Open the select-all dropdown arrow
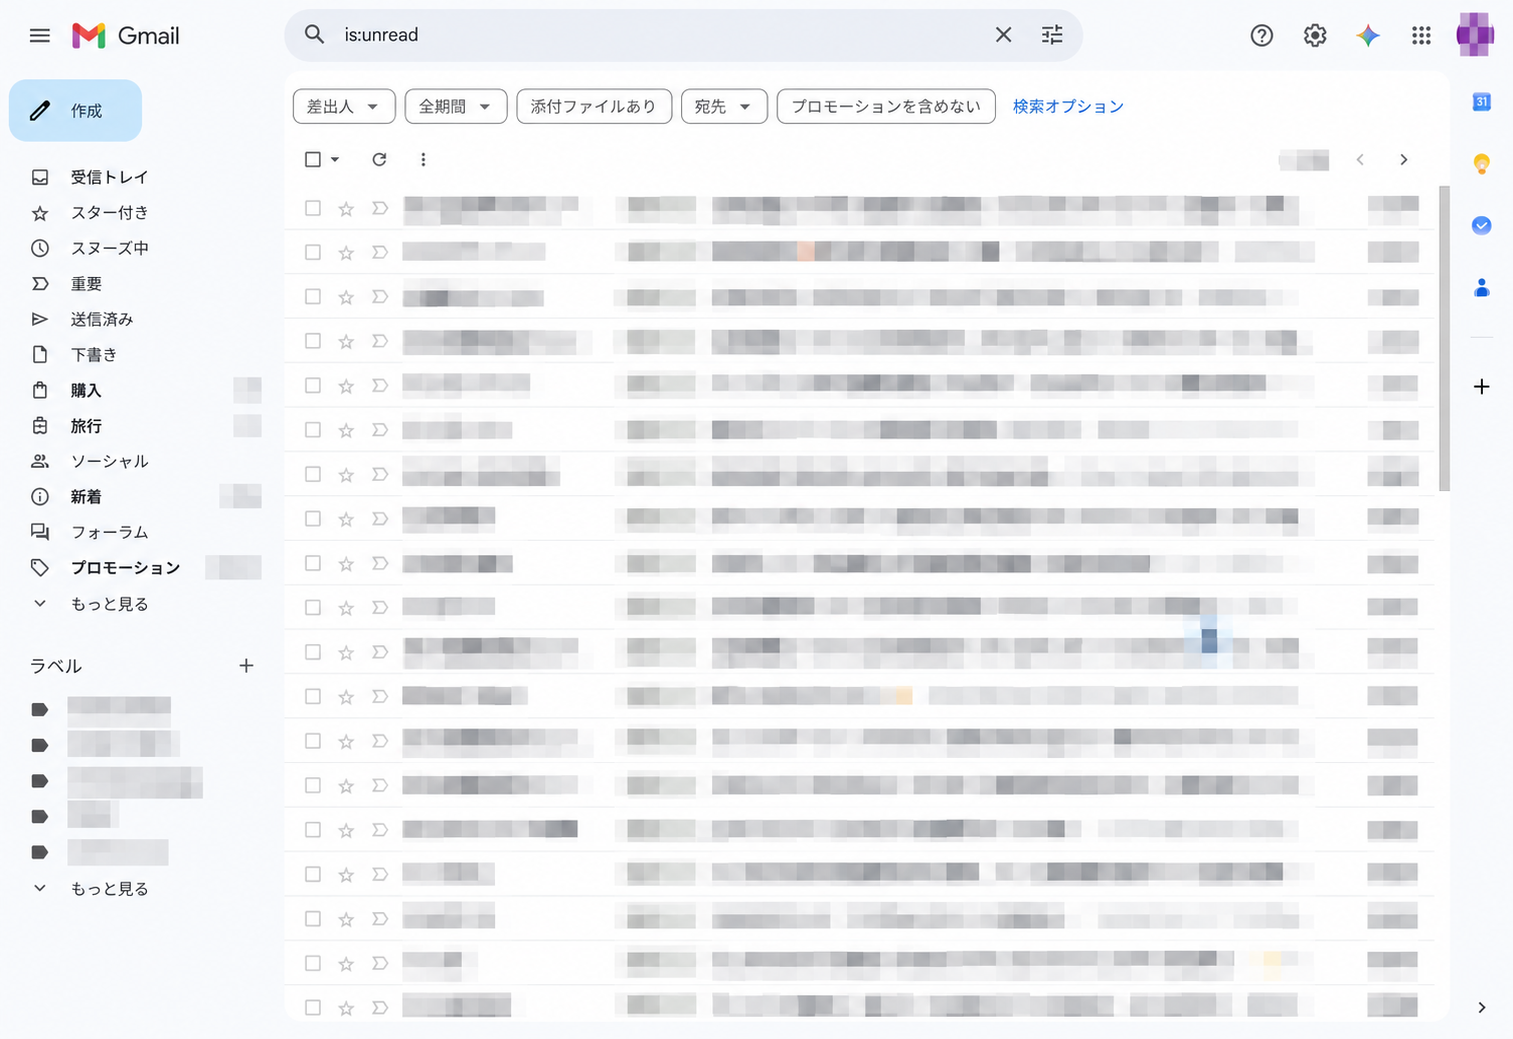 [335, 160]
